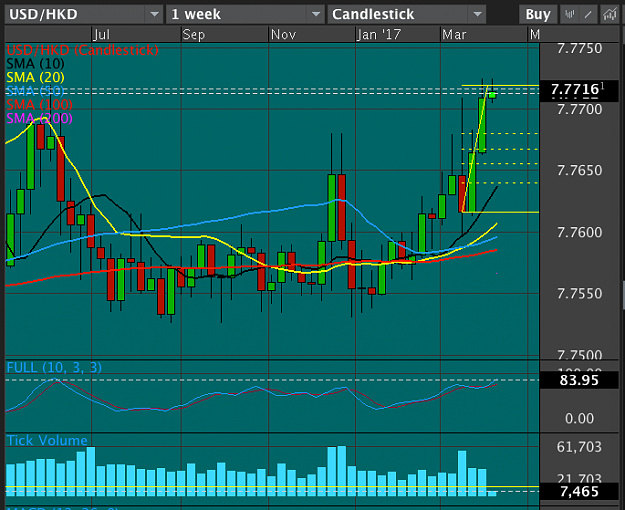Click the 0.00 stochastic axis label
Viewport: 625px width, 510px height.
tap(579, 418)
